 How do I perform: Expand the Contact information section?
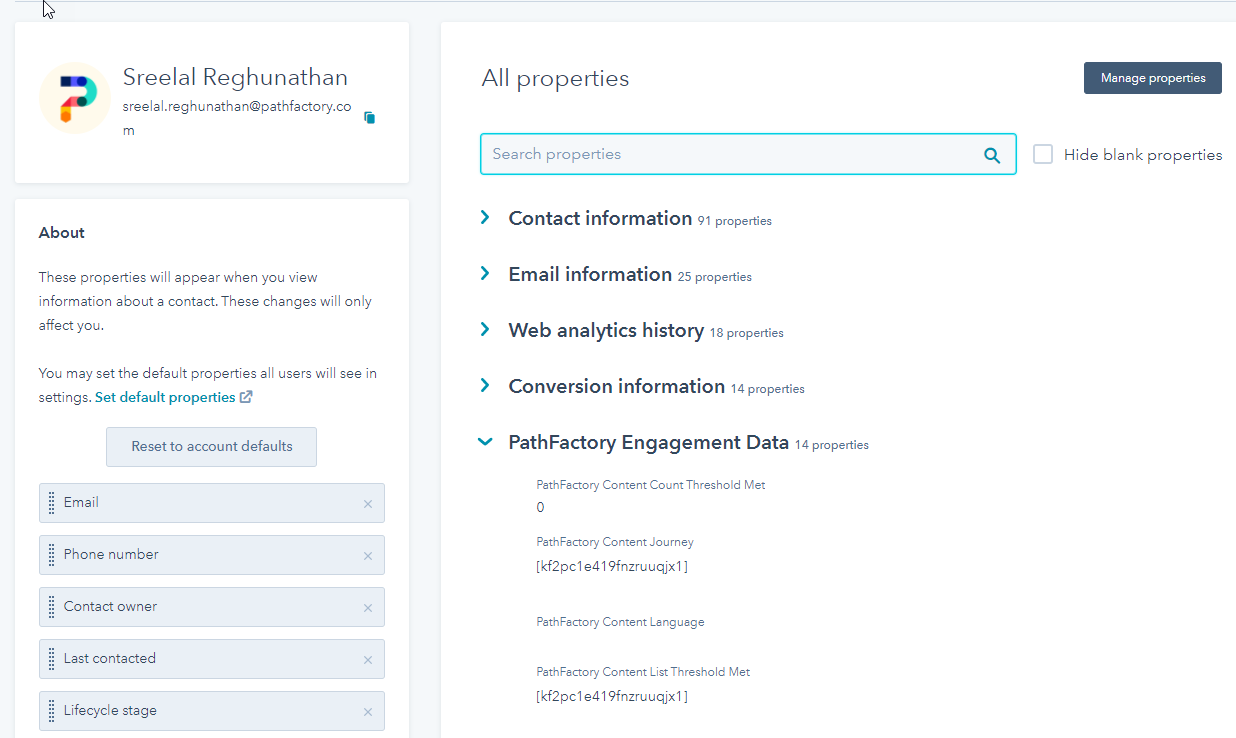pos(485,218)
